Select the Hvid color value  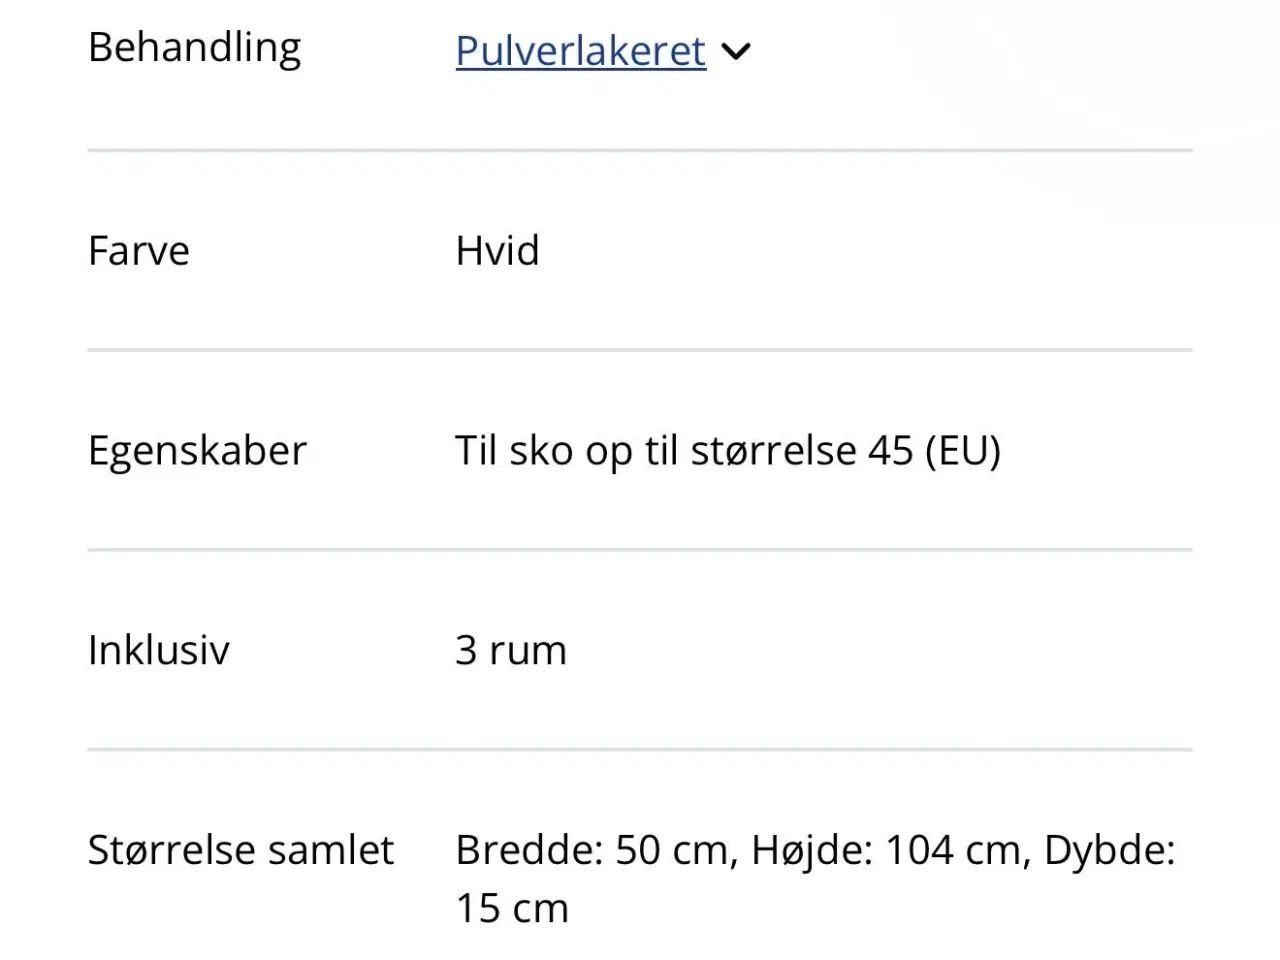pos(497,251)
